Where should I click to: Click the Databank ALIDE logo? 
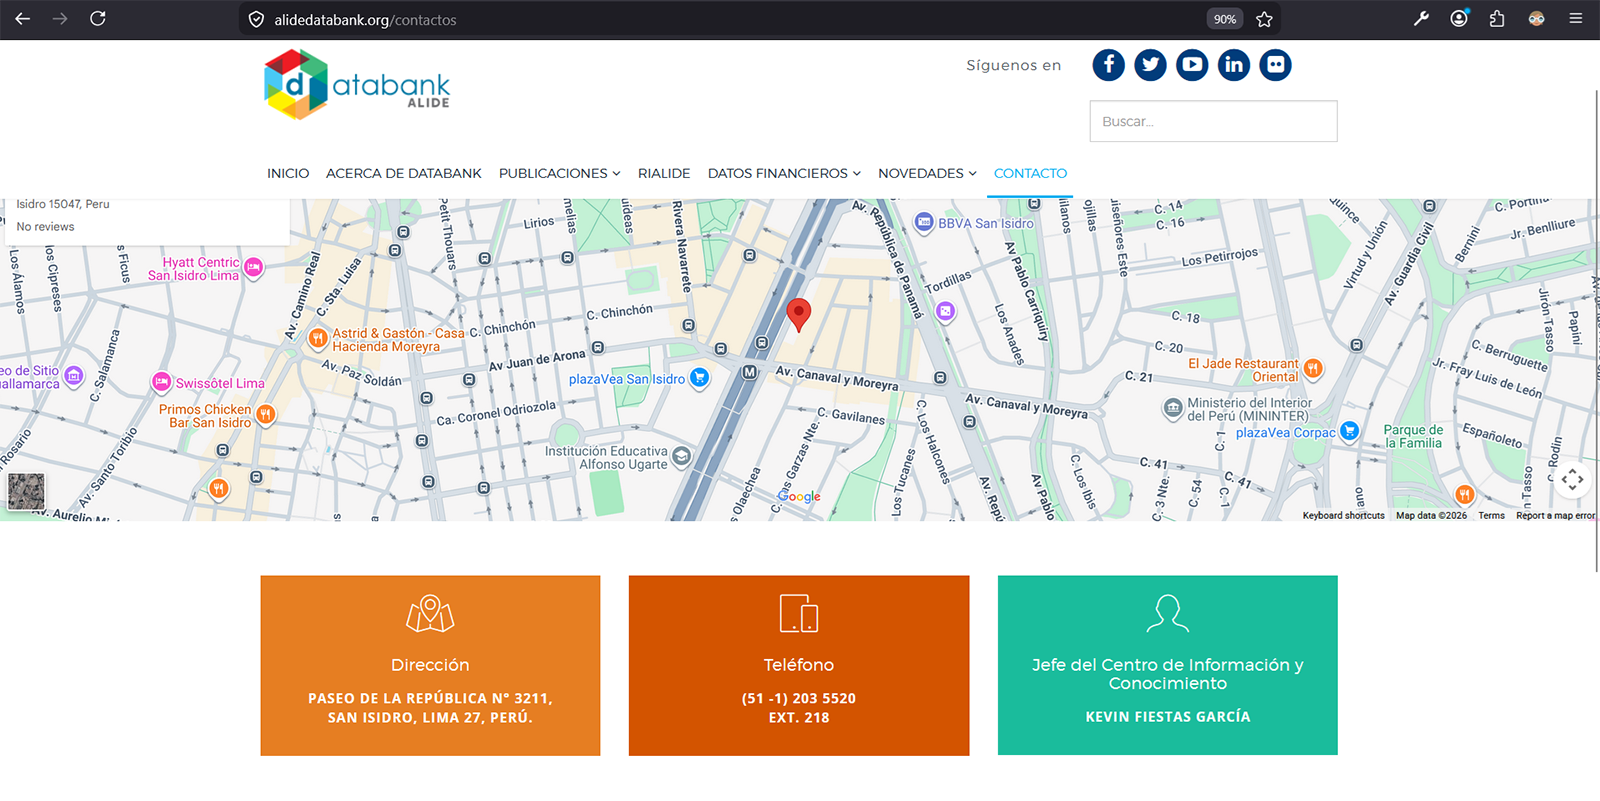coord(357,85)
